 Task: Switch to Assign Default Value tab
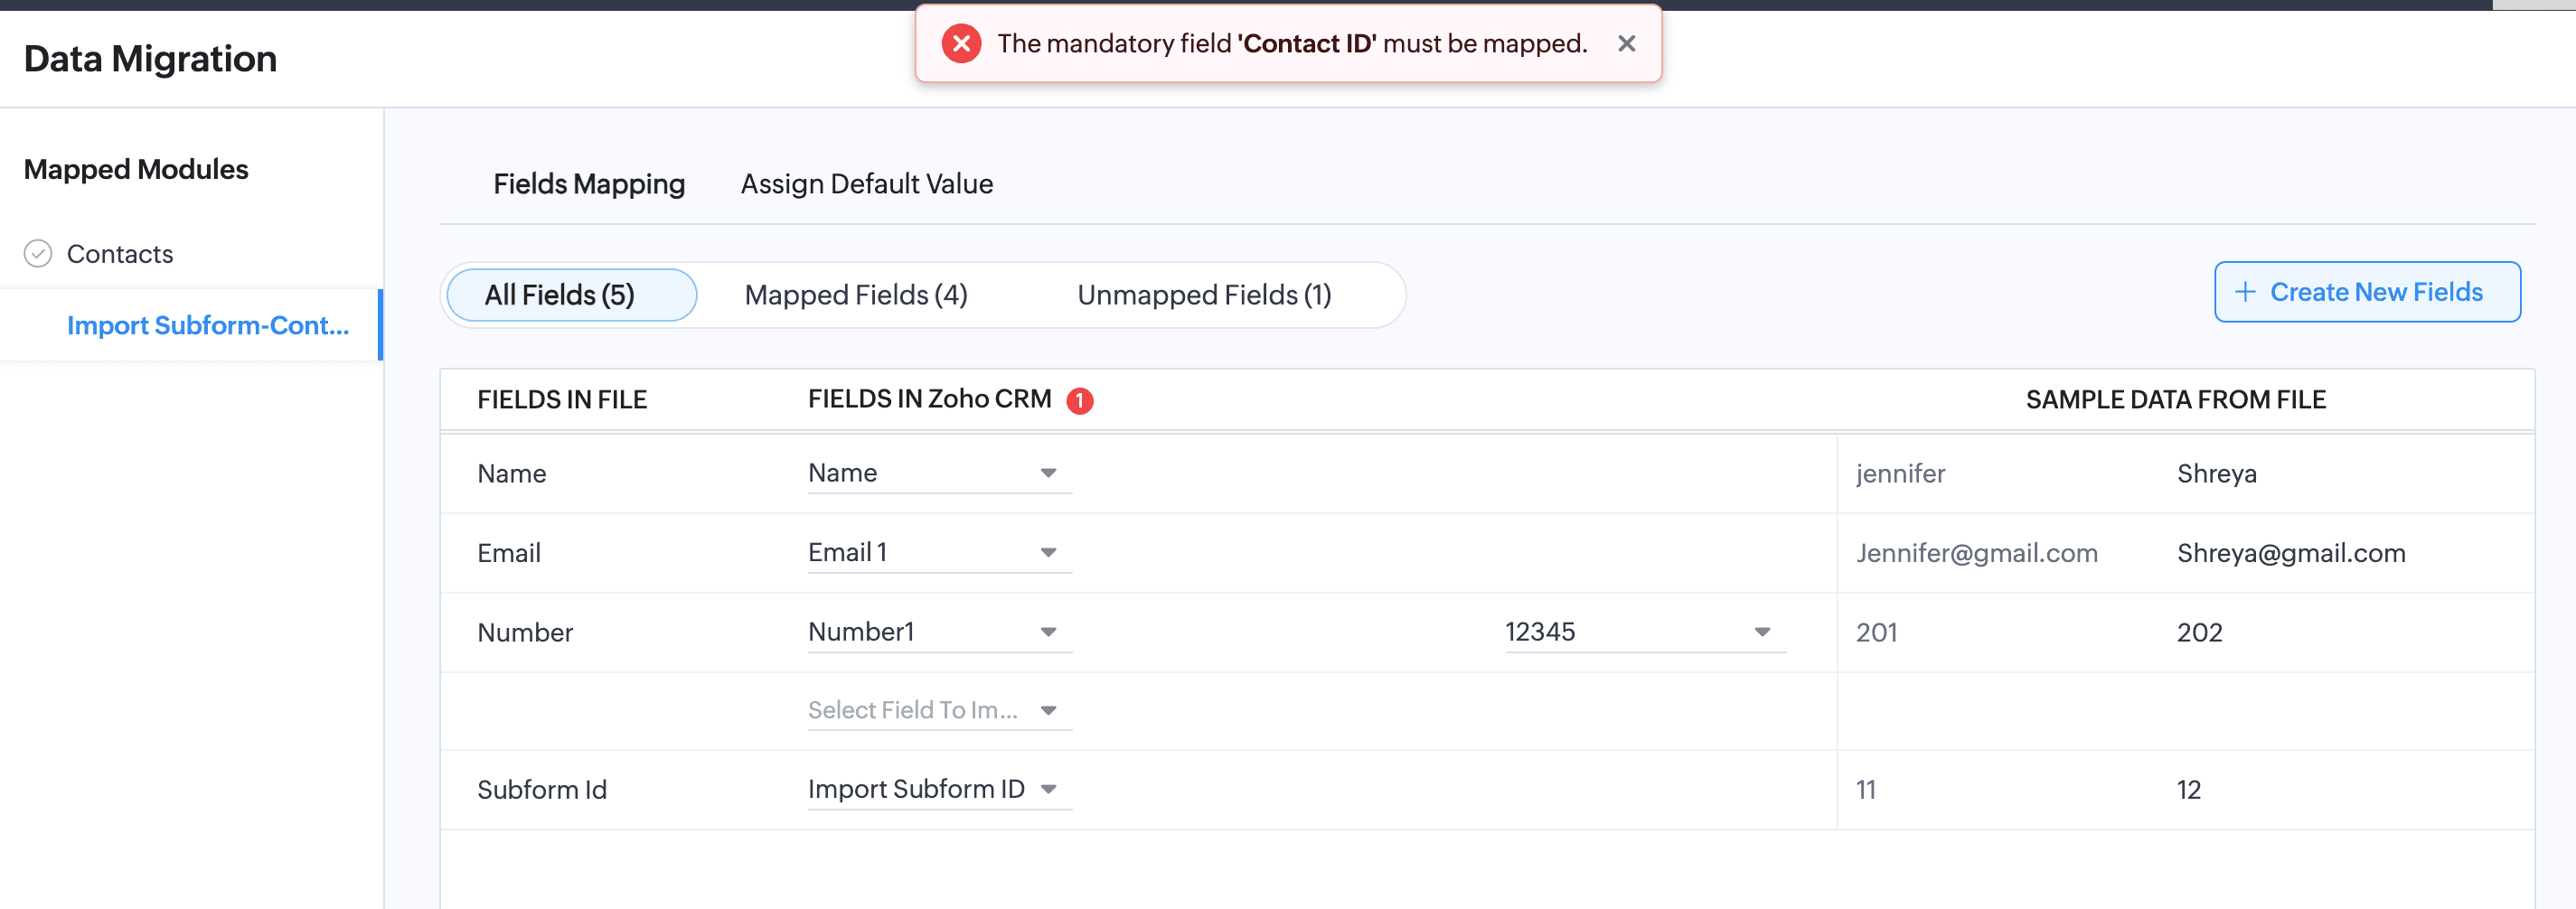[x=866, y=184]
